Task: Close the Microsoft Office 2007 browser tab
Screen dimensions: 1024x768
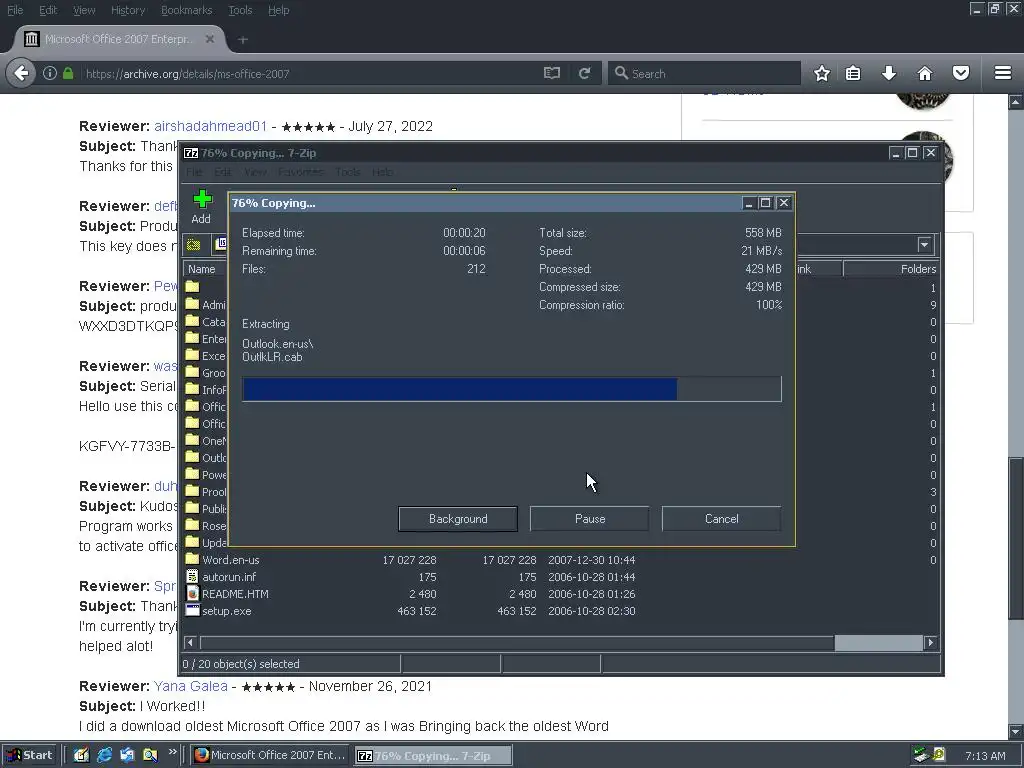Action: pyautogui.click(x=210, y=39)
